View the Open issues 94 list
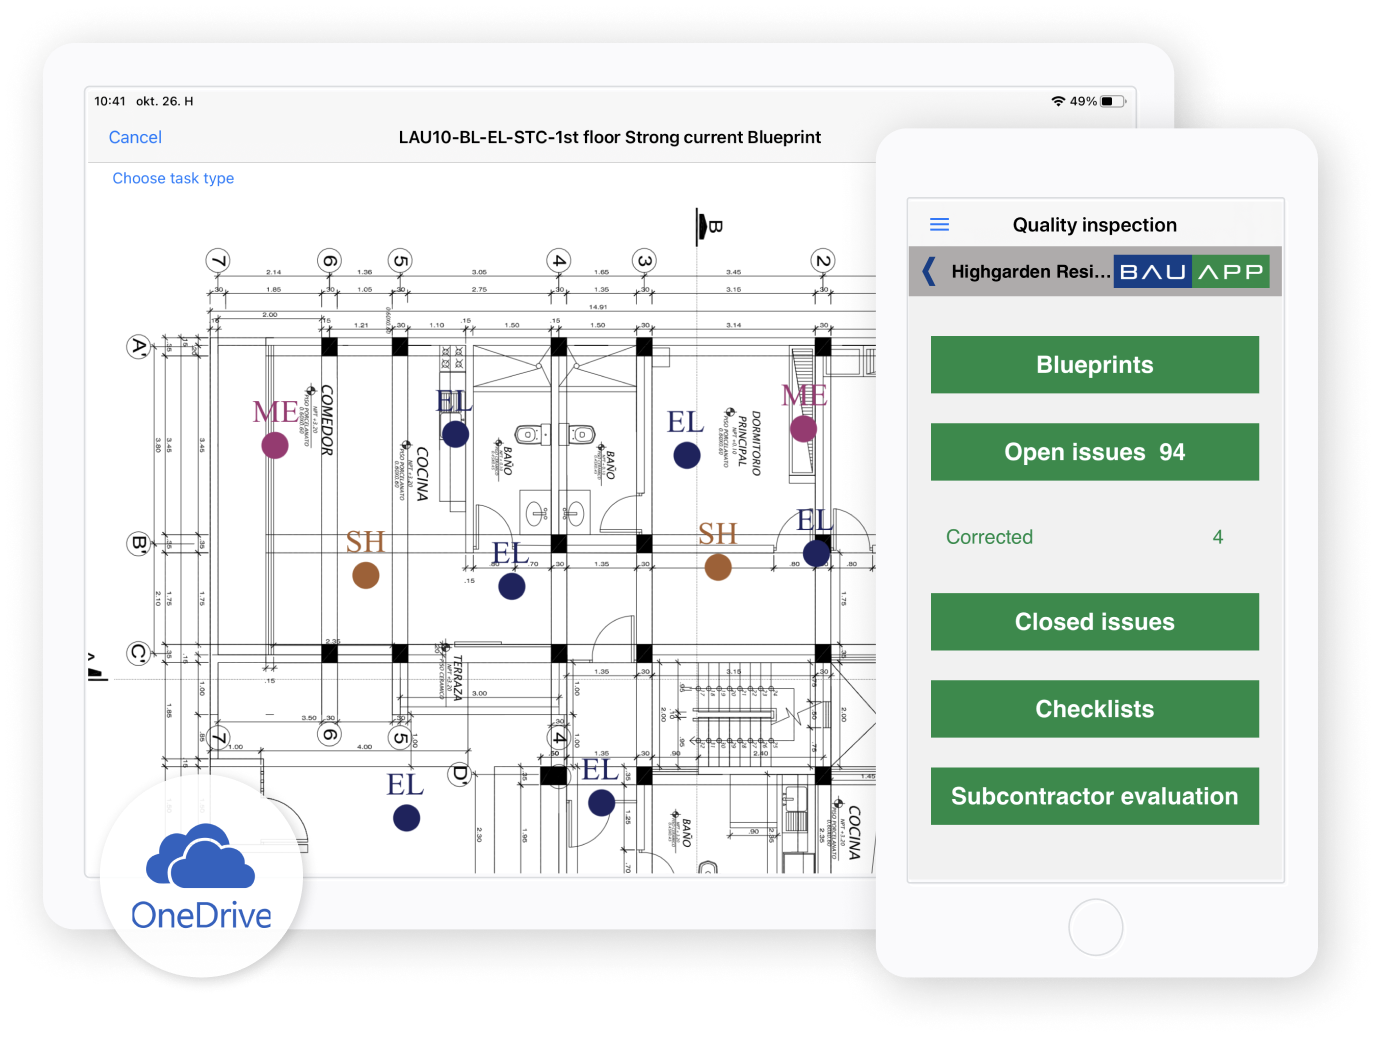 pyautogui.click(x=1094, y=452)
